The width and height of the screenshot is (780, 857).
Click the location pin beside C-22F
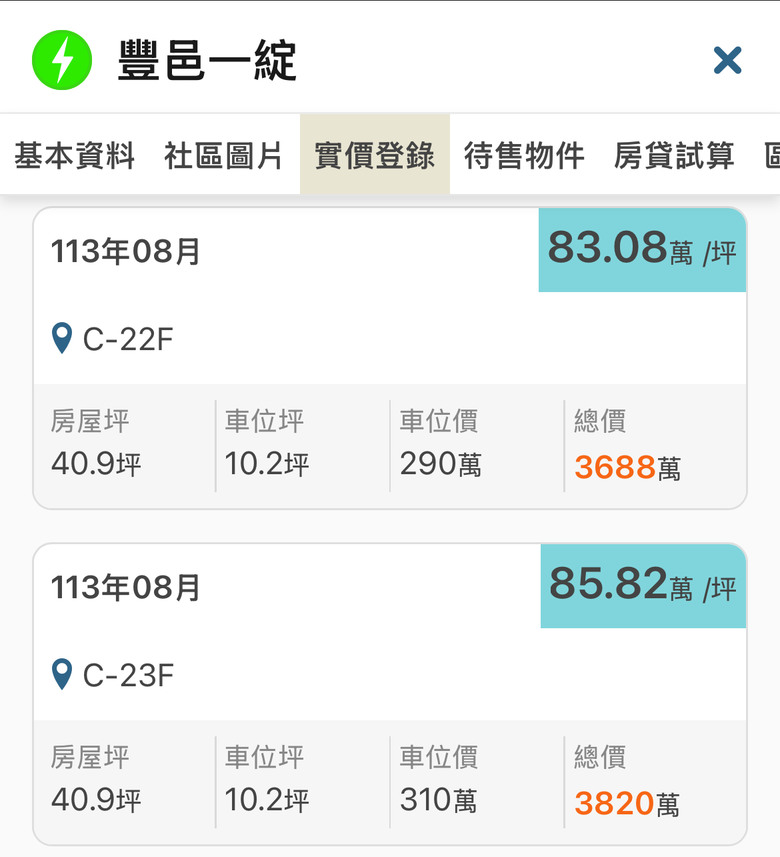pyautogui.click(x=62, y=338)
